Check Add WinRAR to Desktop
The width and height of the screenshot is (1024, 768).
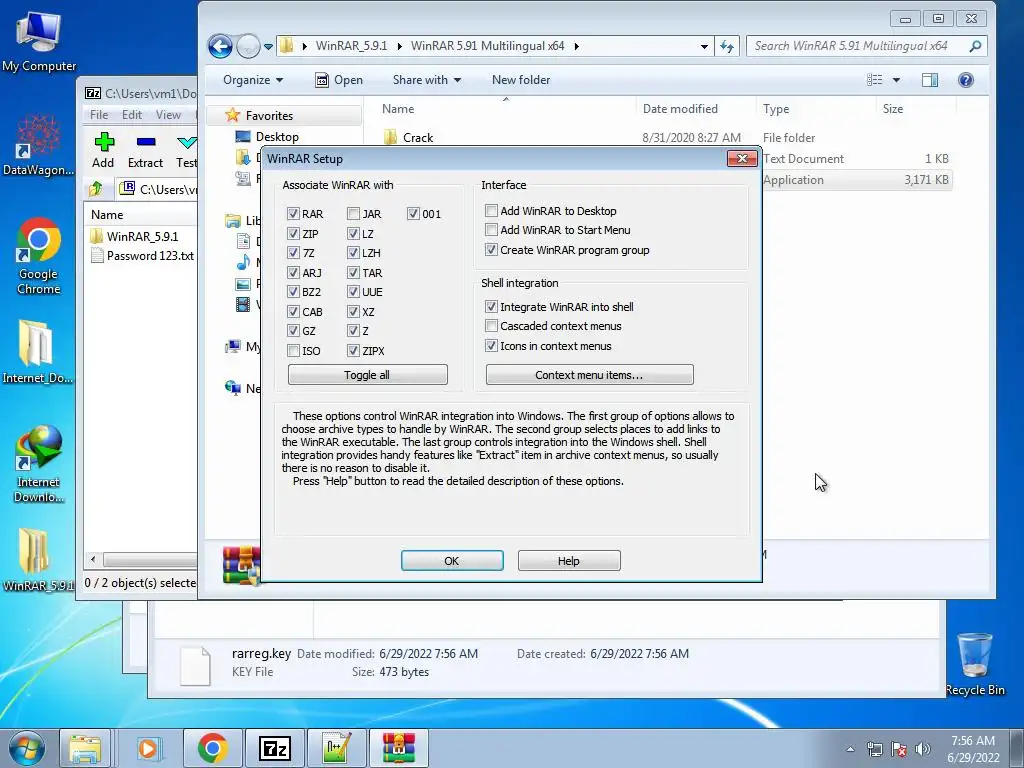491,210
